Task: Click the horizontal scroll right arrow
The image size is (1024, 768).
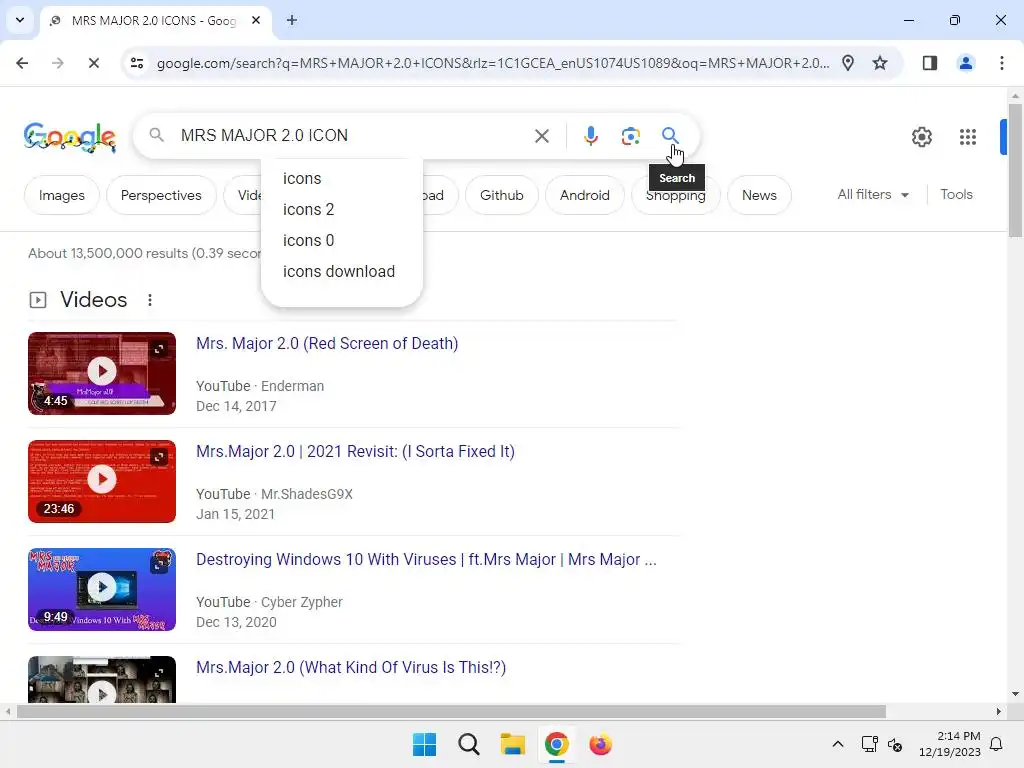Action: pyautogui.click(x=999, y=711)
